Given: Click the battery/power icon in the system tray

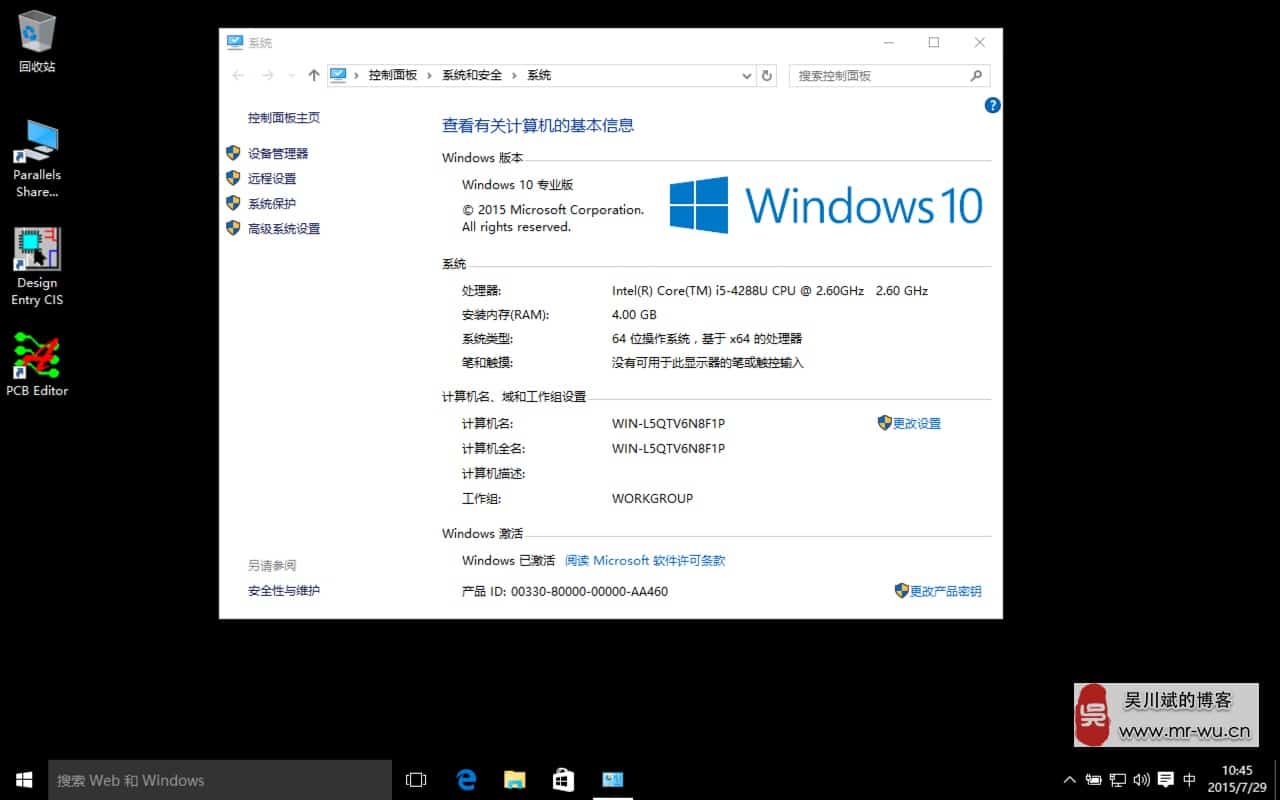Looking at the screenshot, I should [x=1094, y=780].
